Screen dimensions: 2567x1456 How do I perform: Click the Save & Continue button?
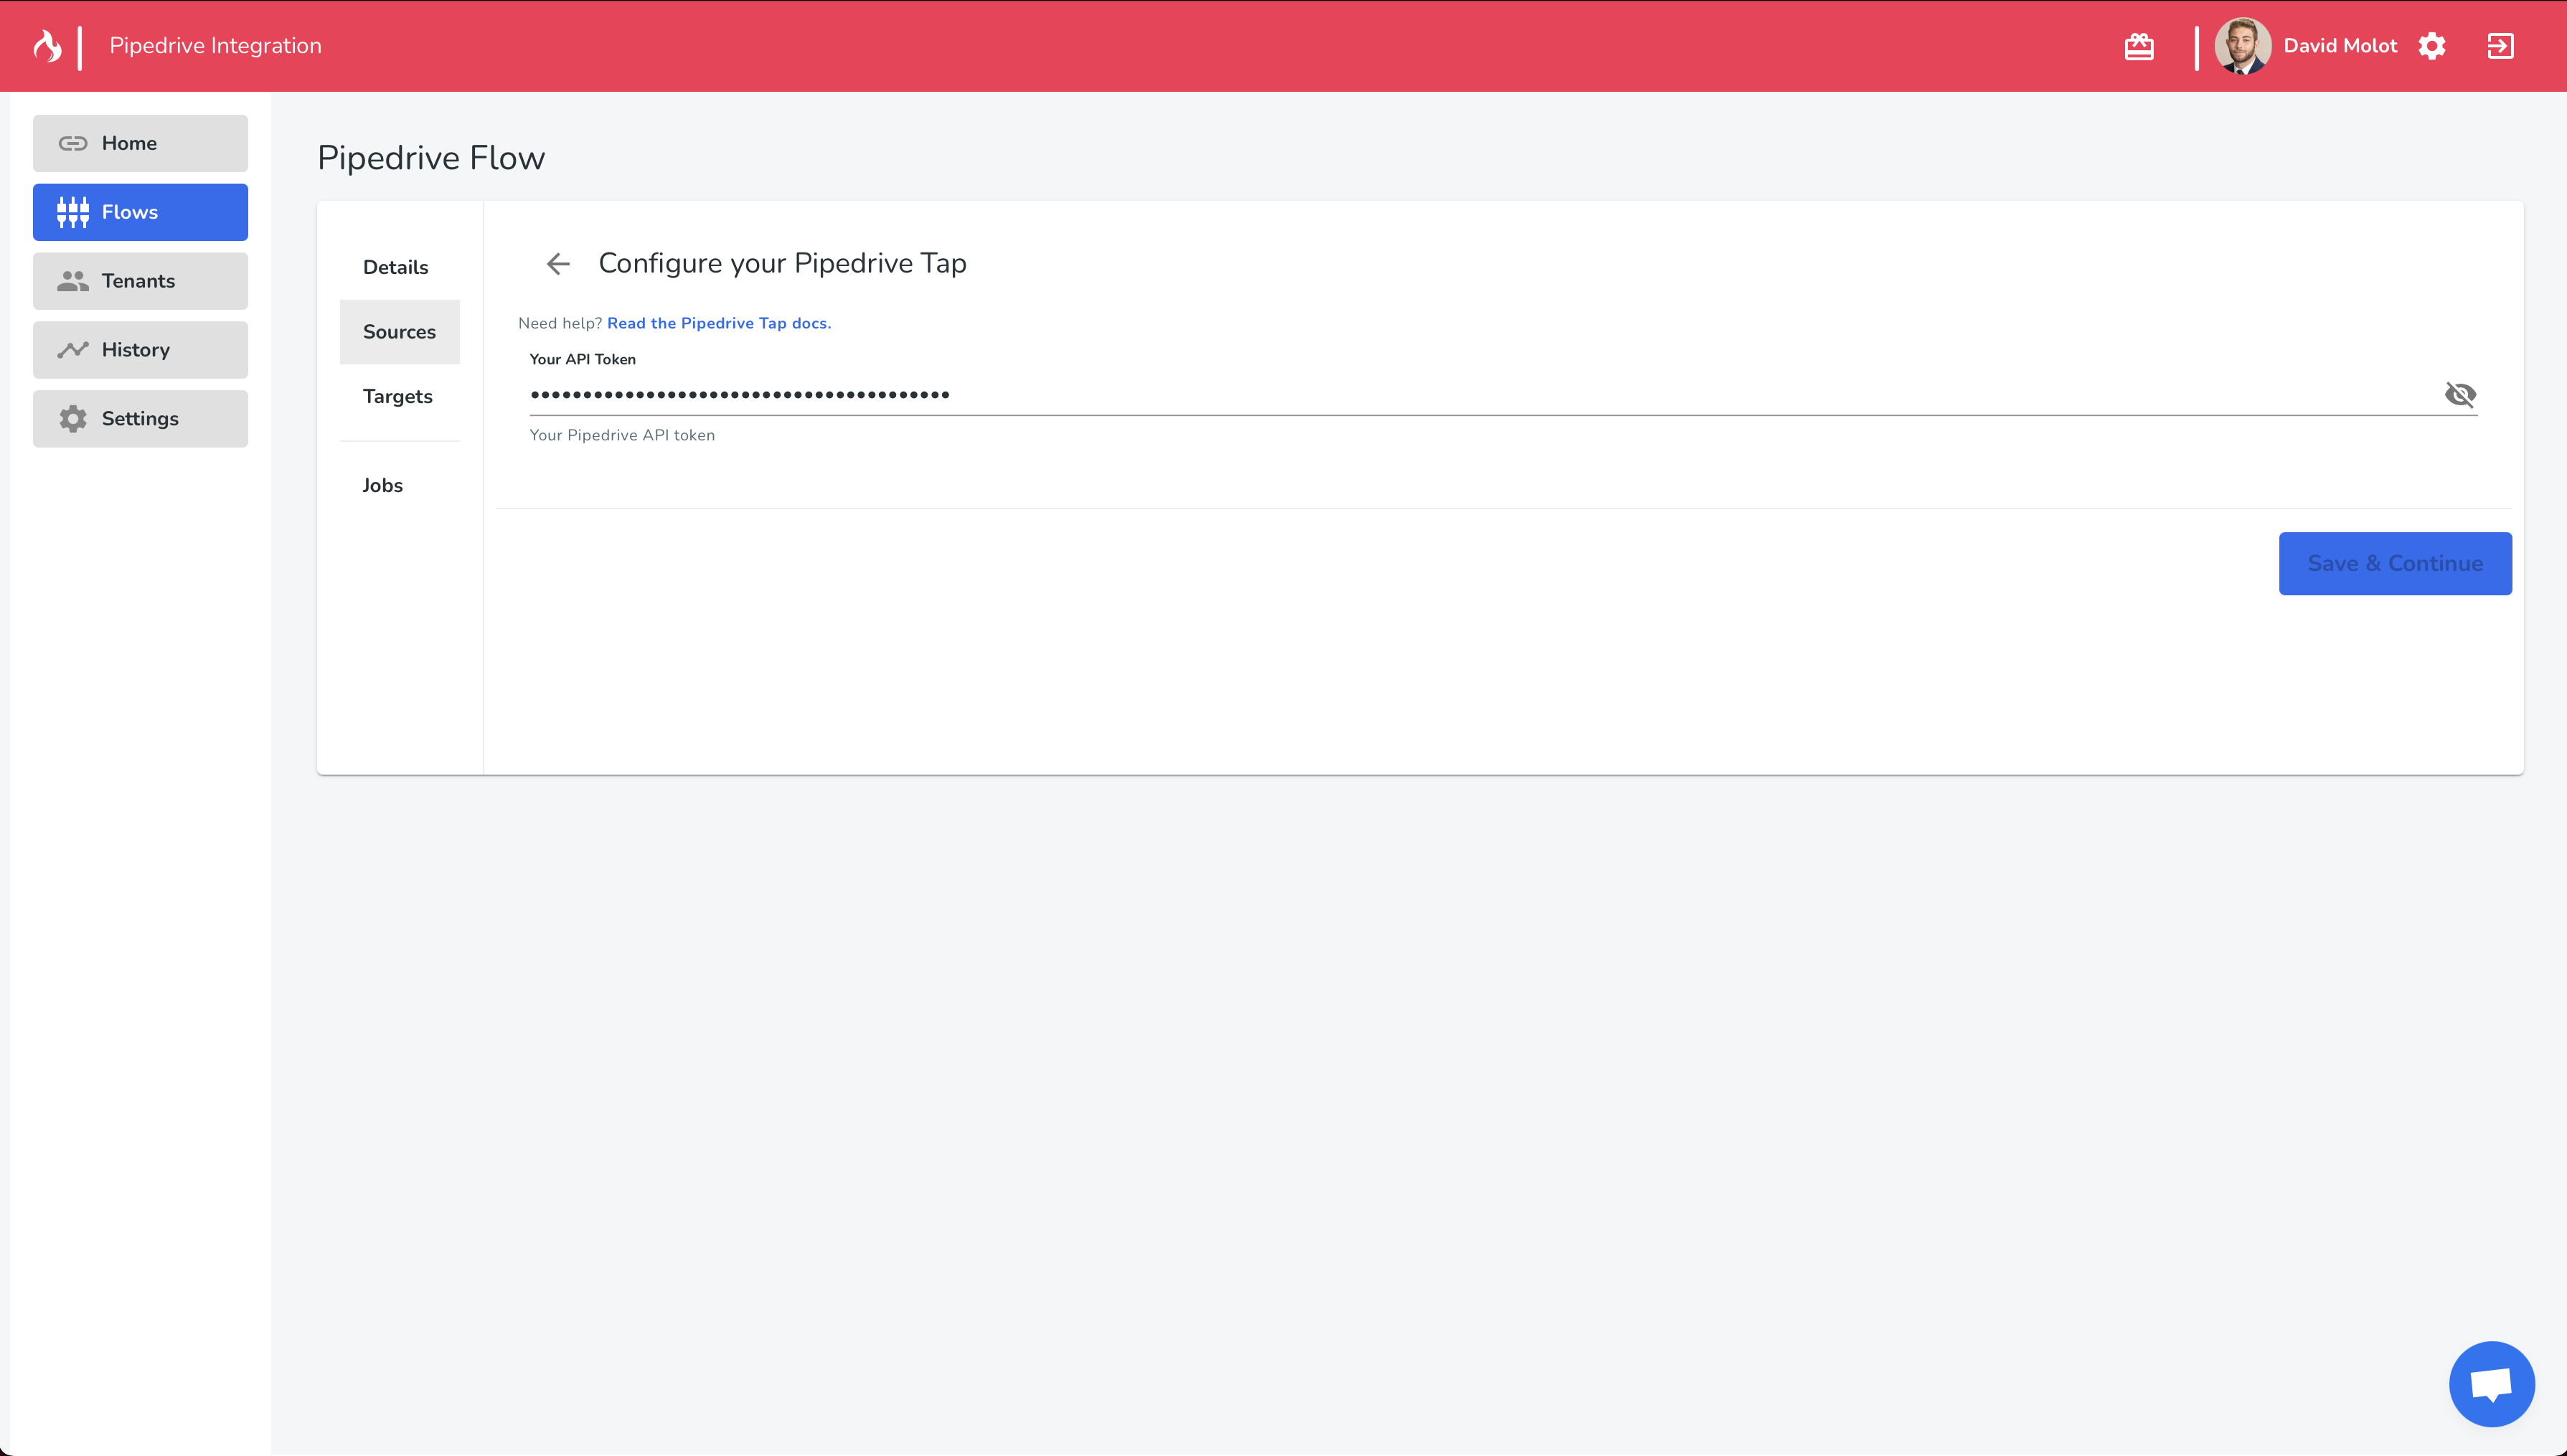[x=2395, y=563]
